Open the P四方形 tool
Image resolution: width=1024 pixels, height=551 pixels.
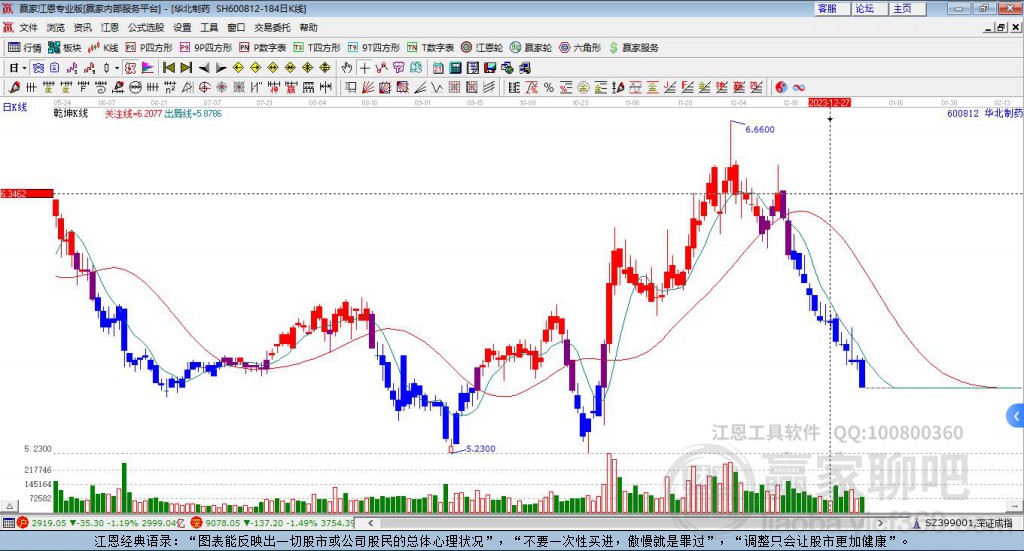tap(149, 48)
